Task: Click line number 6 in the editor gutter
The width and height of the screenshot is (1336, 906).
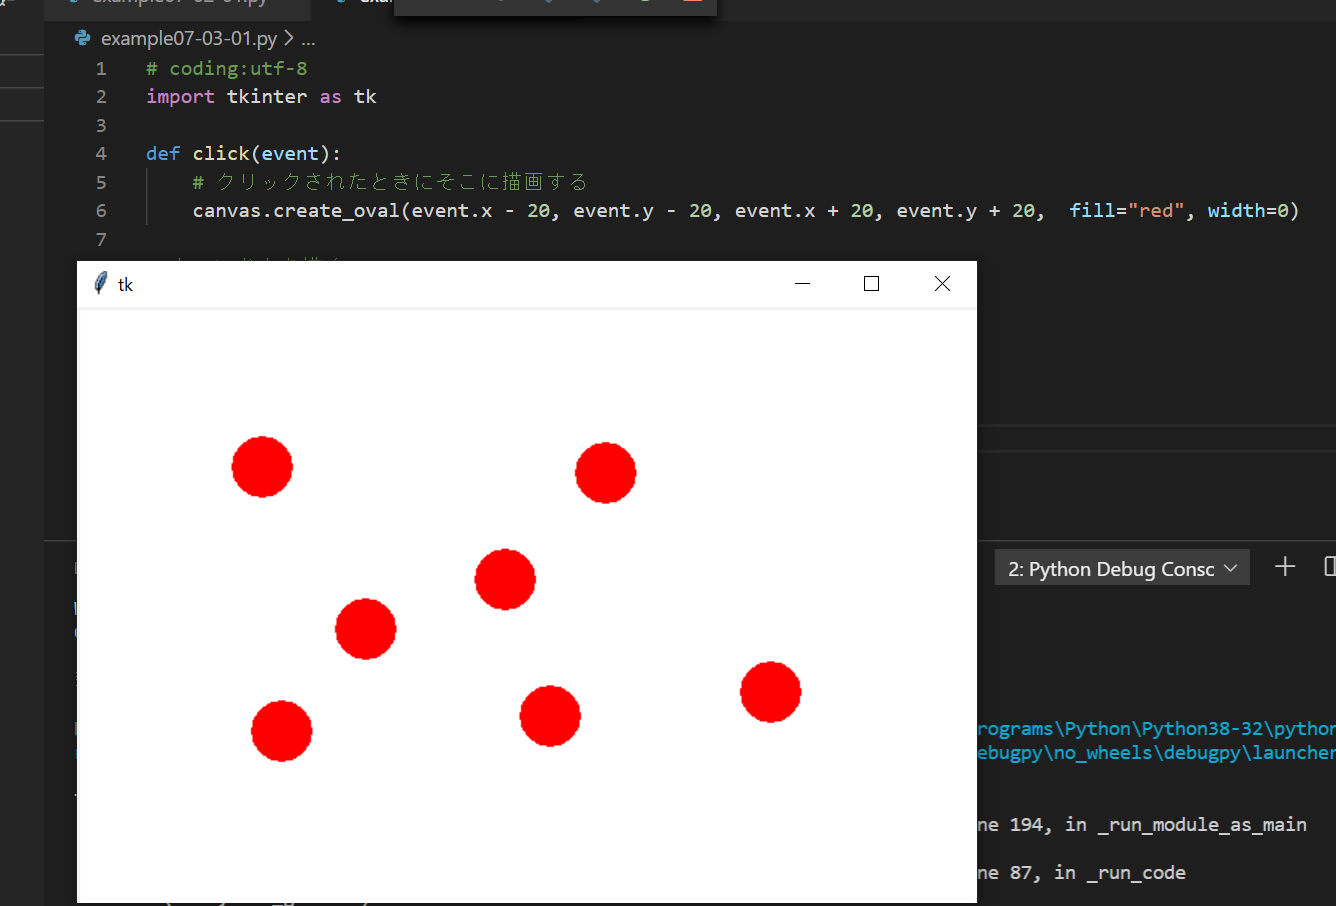Action: click(101, 211)
